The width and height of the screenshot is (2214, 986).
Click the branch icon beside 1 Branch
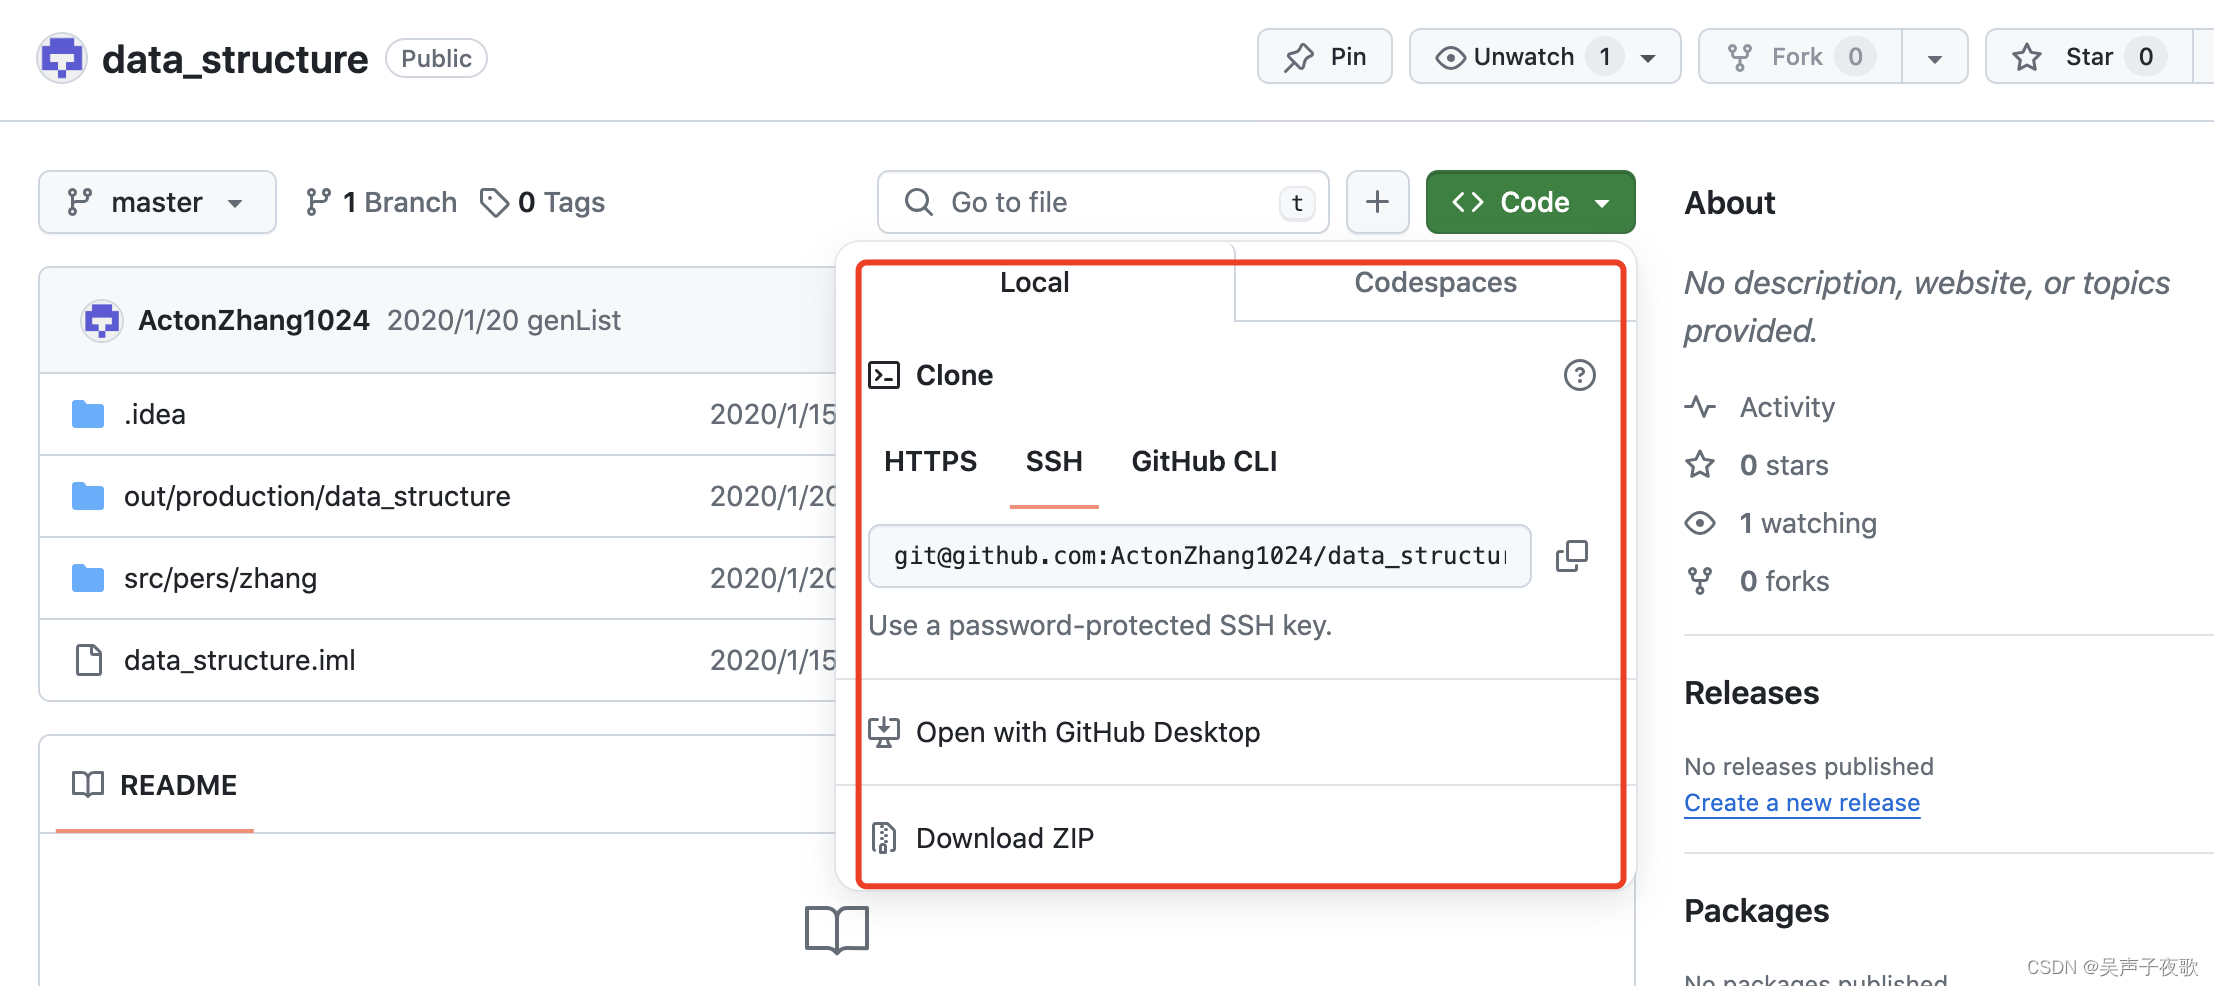(318, 202)
